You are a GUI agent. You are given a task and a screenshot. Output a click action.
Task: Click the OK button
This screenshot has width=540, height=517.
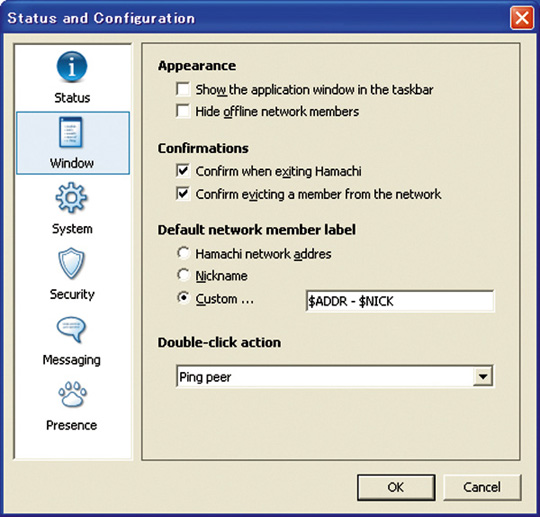pos(396,487)
